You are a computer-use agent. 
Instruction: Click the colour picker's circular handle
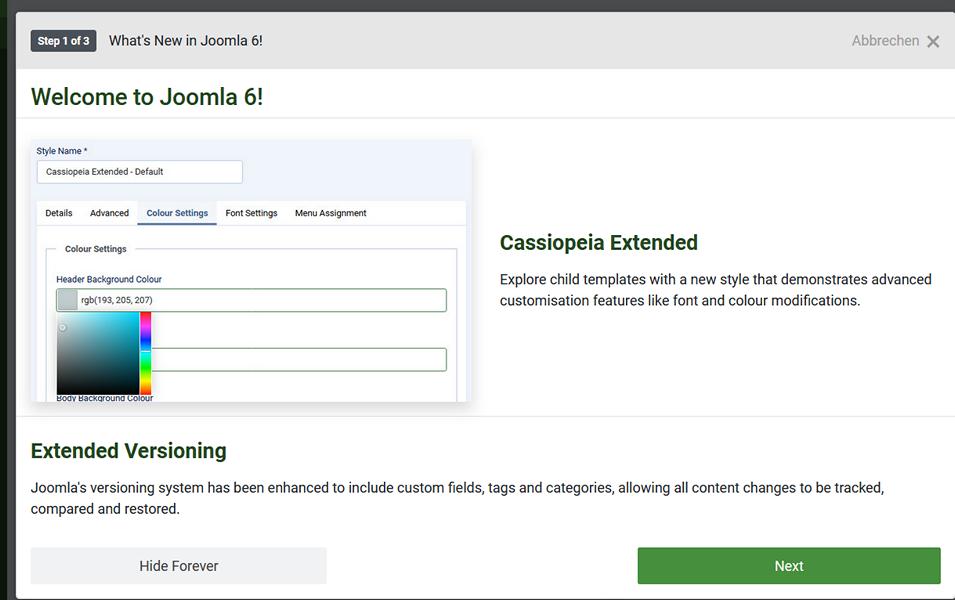[62, 327]
